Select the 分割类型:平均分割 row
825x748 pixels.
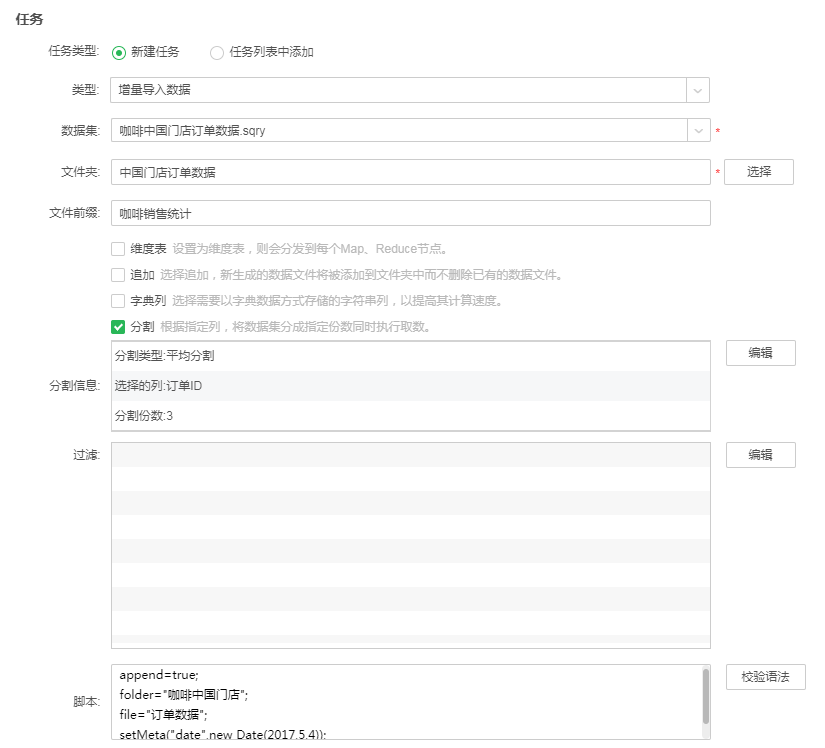pyautogui.click(x=410, y=356)
